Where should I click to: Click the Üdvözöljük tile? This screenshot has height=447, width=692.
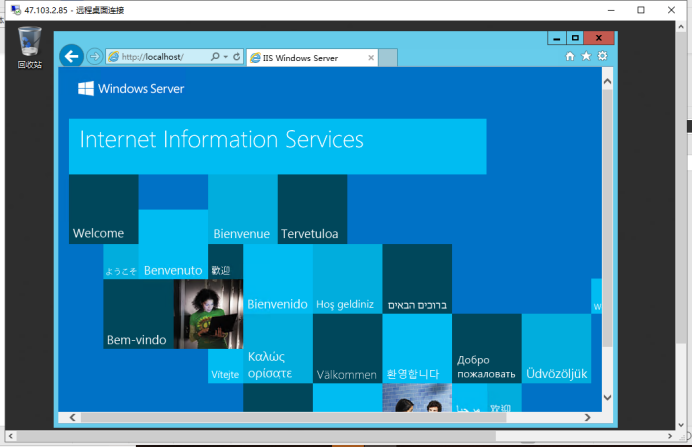[x=557, y=349]
